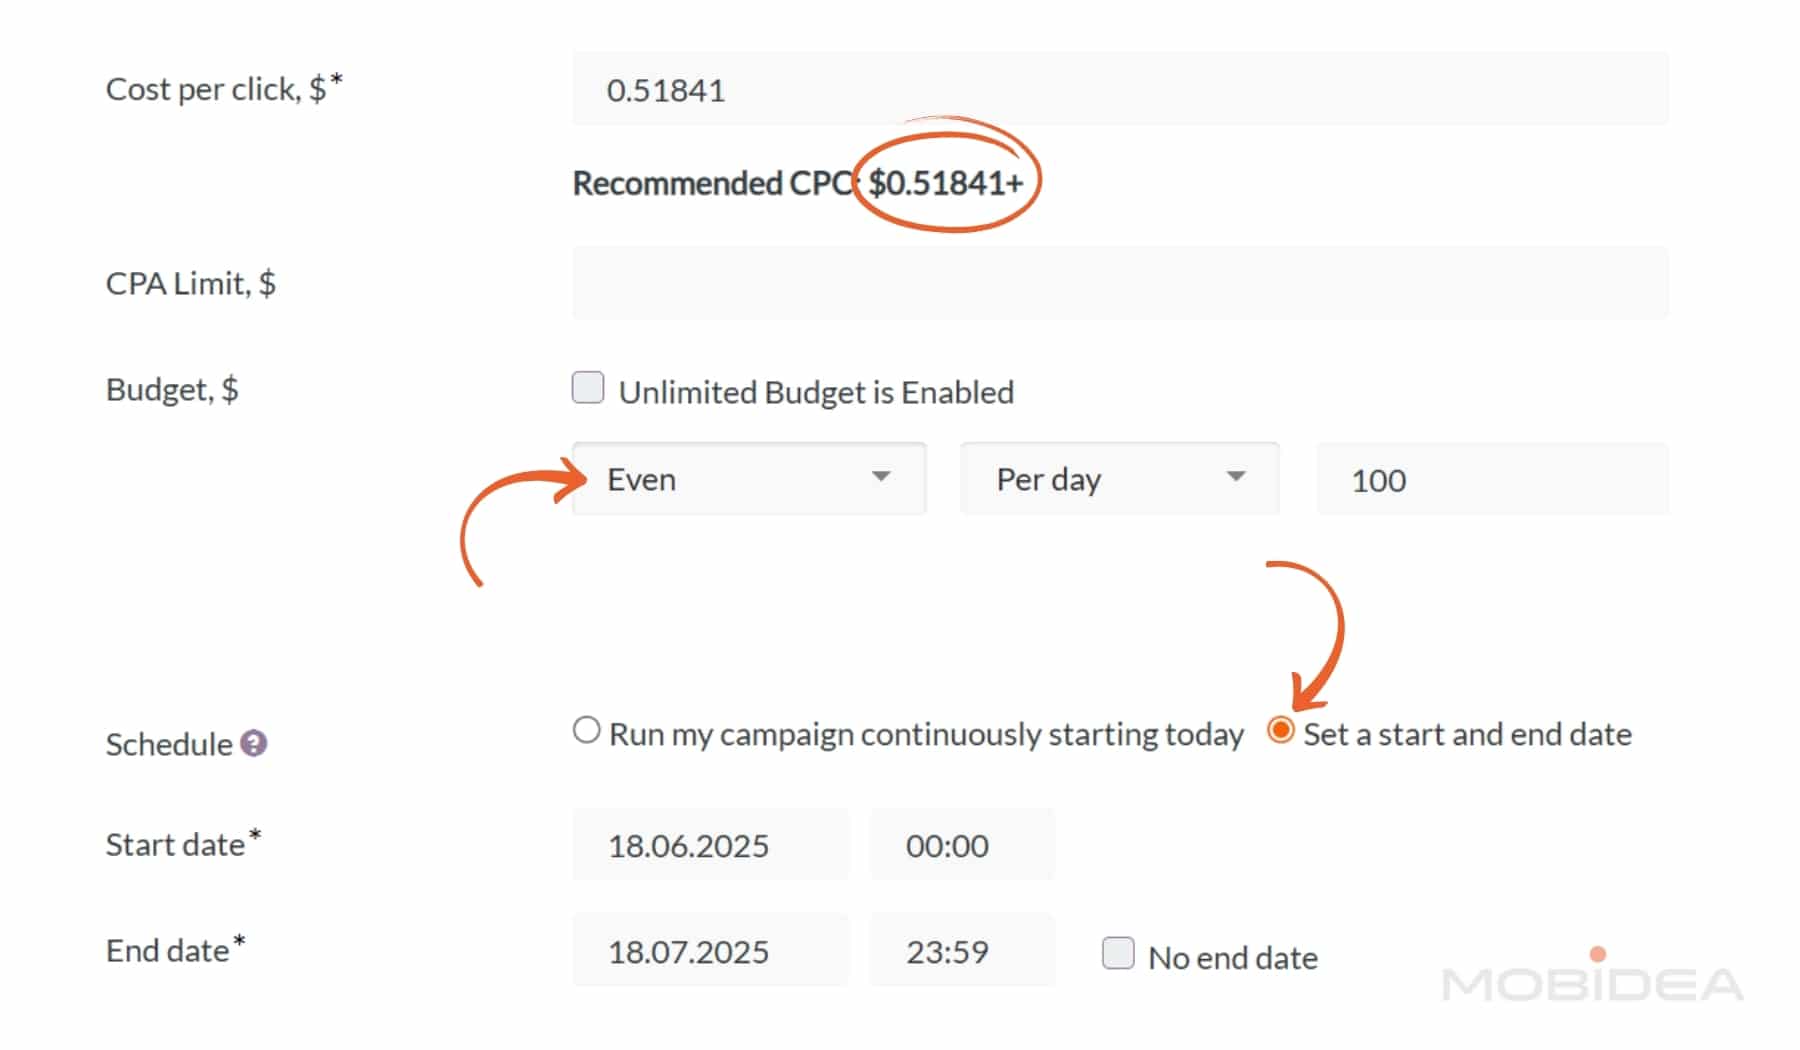Click the No end date label text
Screen dimensions: 1800x1050
(x=1232, y=958)
